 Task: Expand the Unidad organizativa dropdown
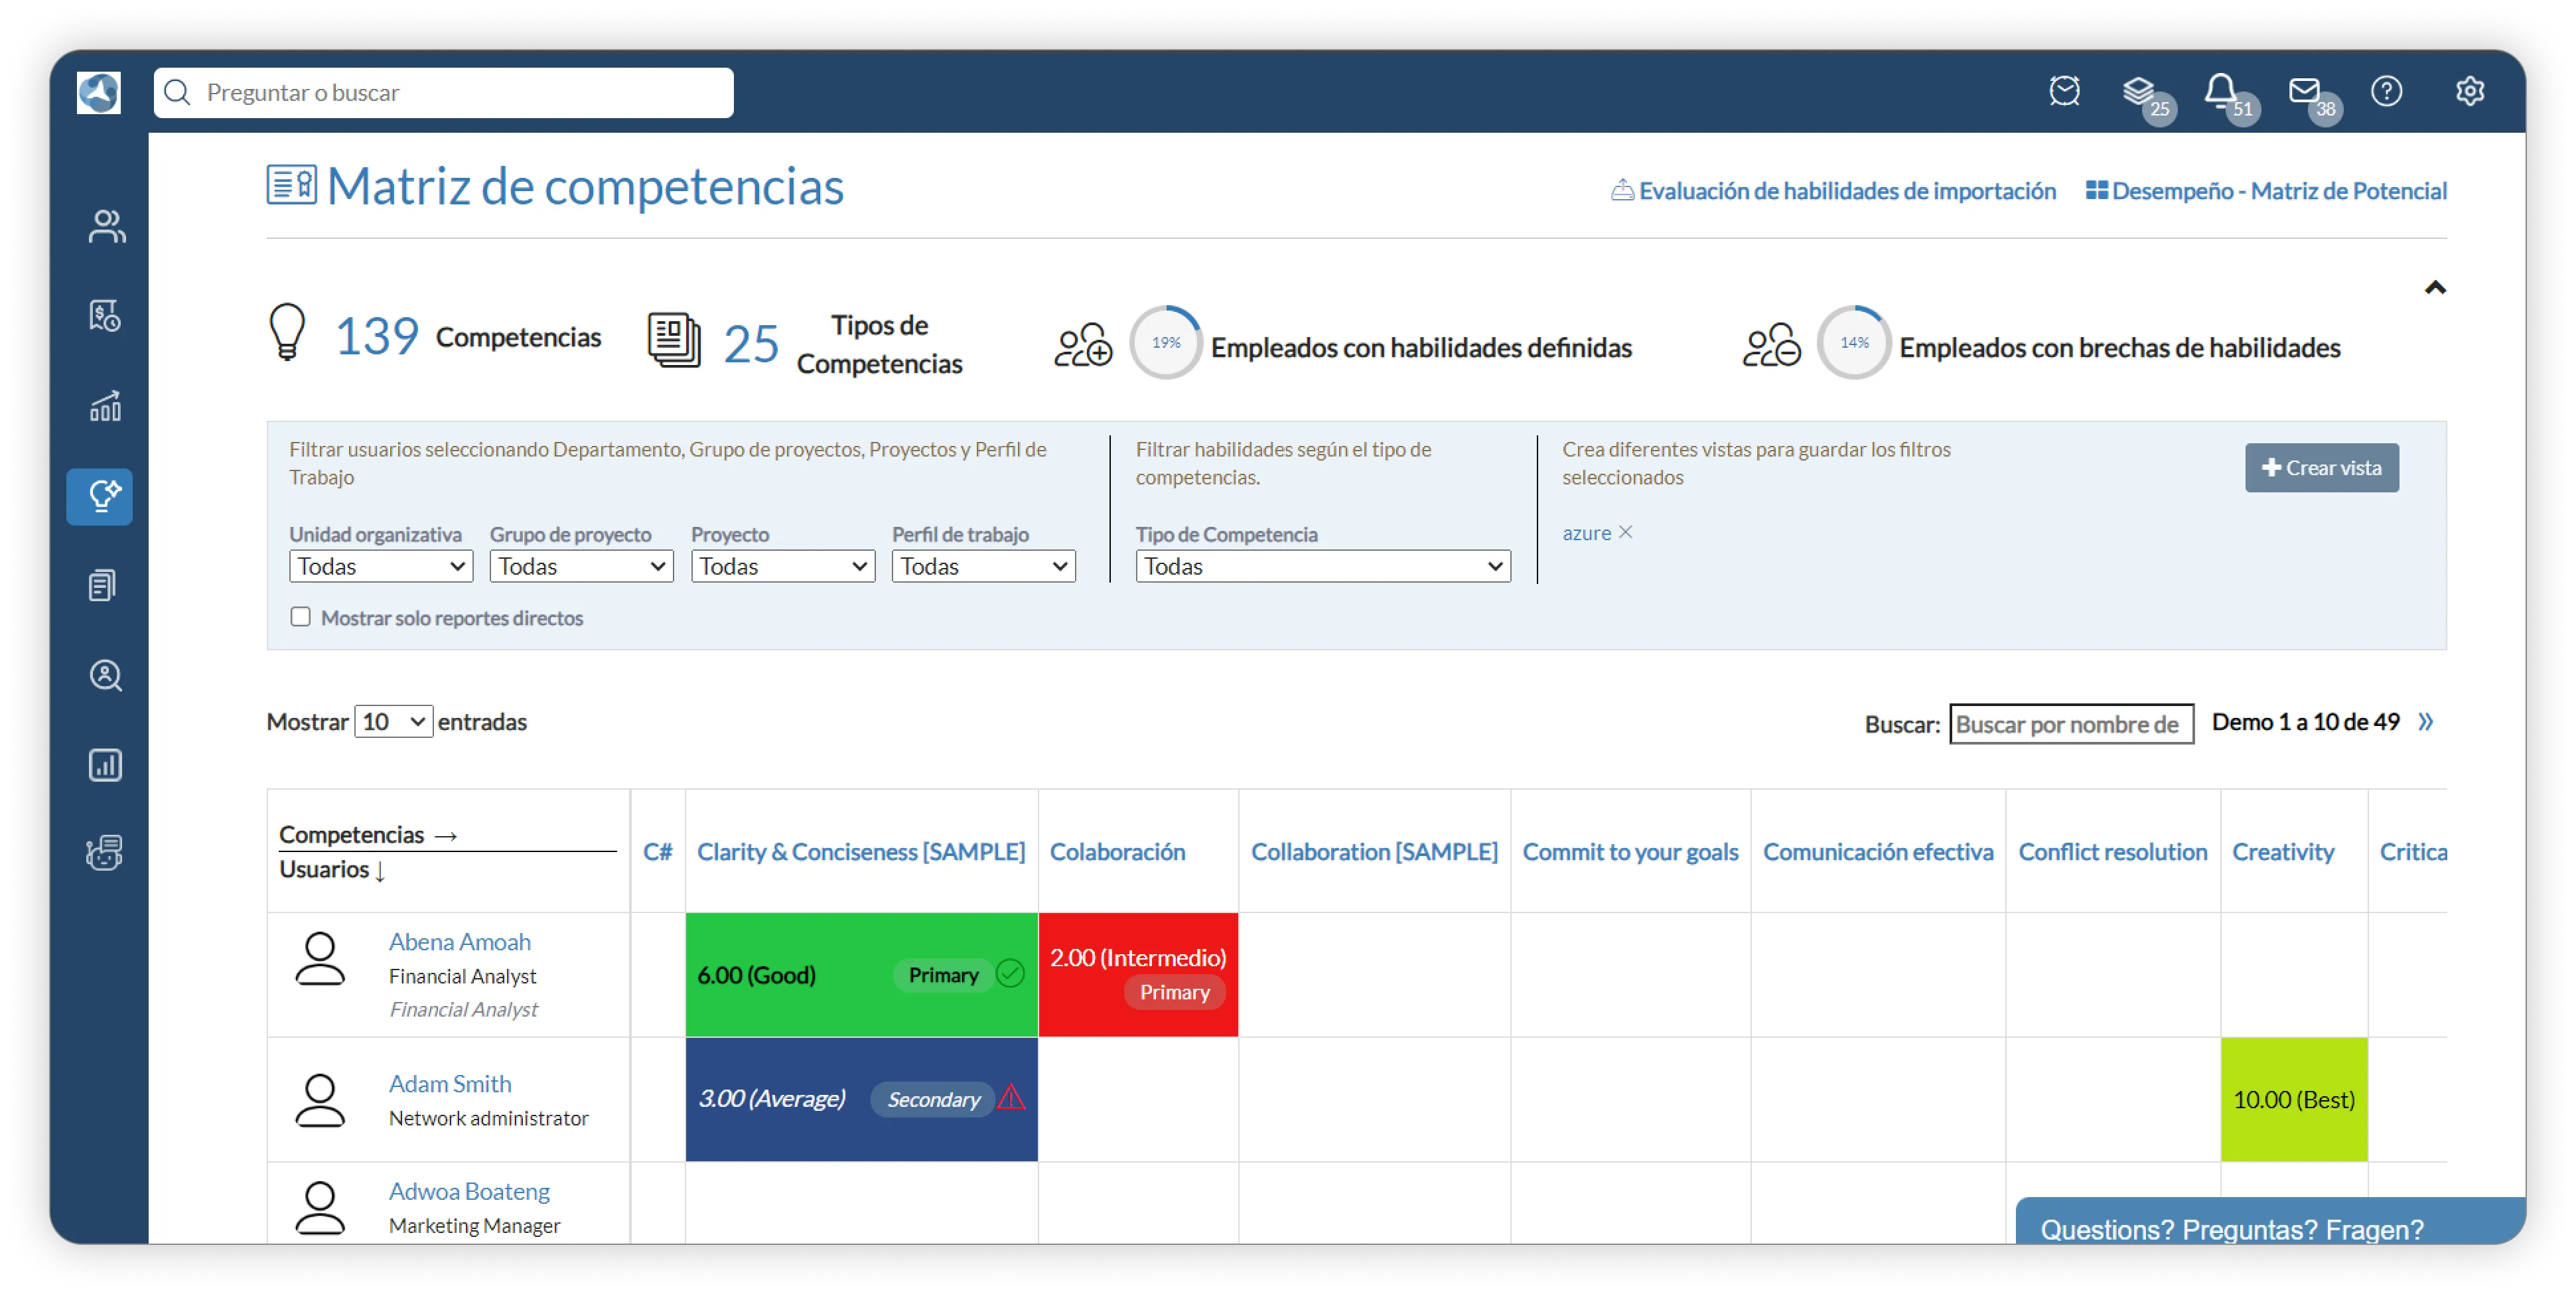click(381, 566)
